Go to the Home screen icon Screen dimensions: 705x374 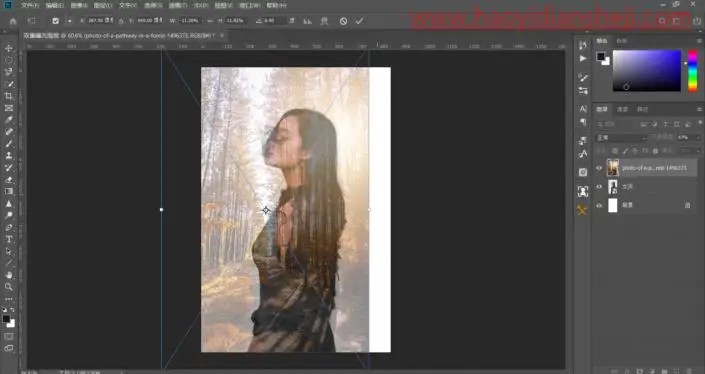click(13, 21)
